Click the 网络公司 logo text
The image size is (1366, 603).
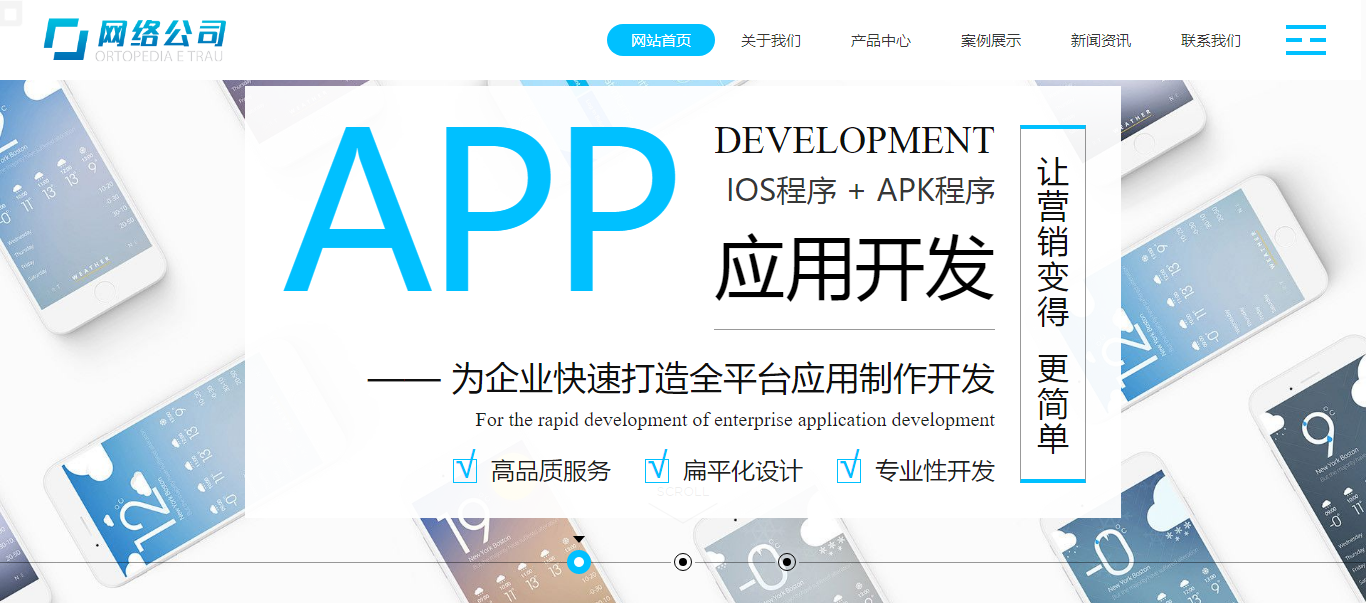coord(161,34)
